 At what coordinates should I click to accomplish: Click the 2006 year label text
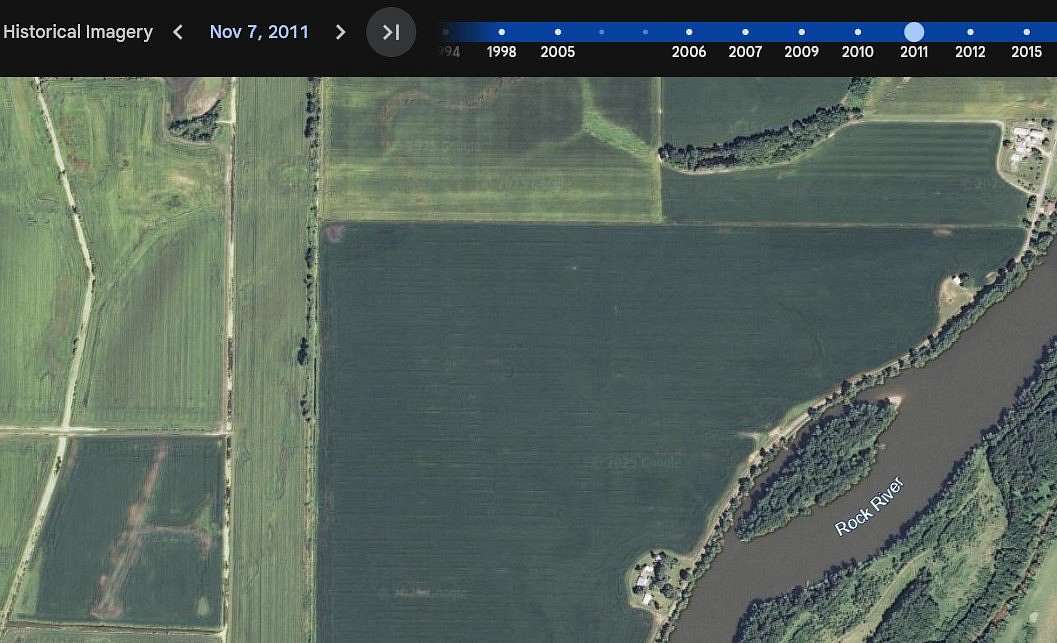[689, 52]
